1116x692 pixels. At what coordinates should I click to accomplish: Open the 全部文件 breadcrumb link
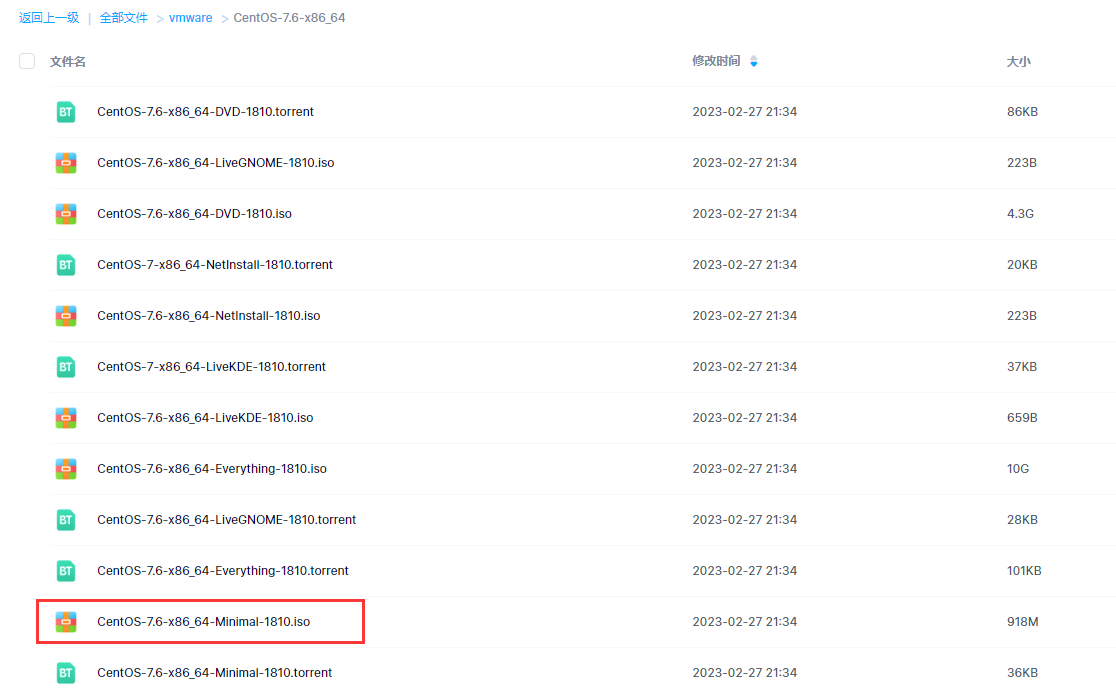coord(124,18)
